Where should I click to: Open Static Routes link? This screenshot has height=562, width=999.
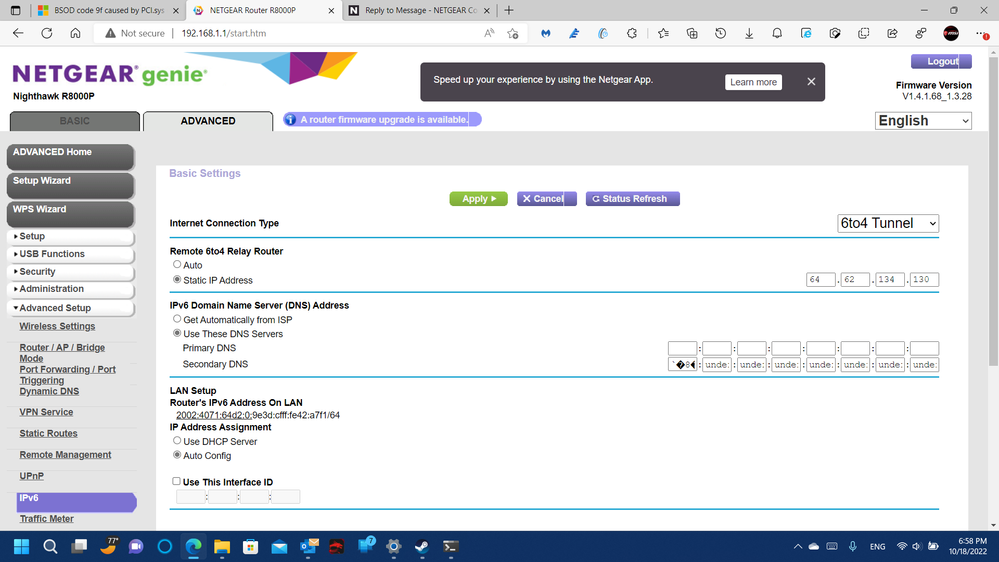click(48, 433)
